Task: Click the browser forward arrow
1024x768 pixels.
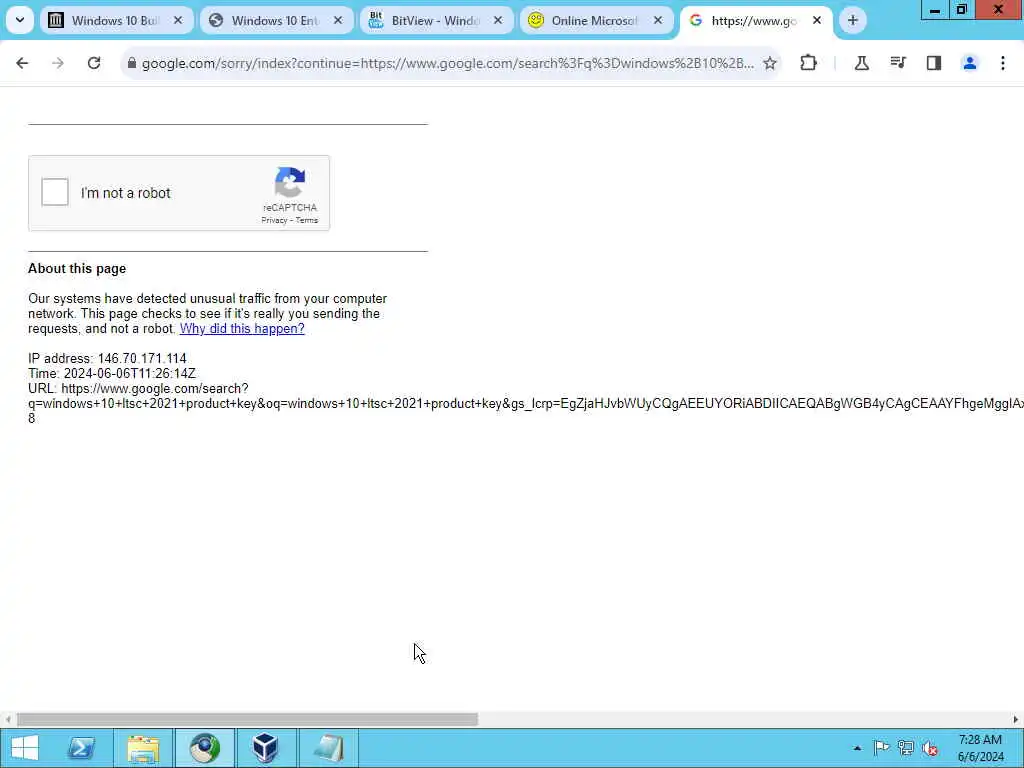Action: coord(58,63)
